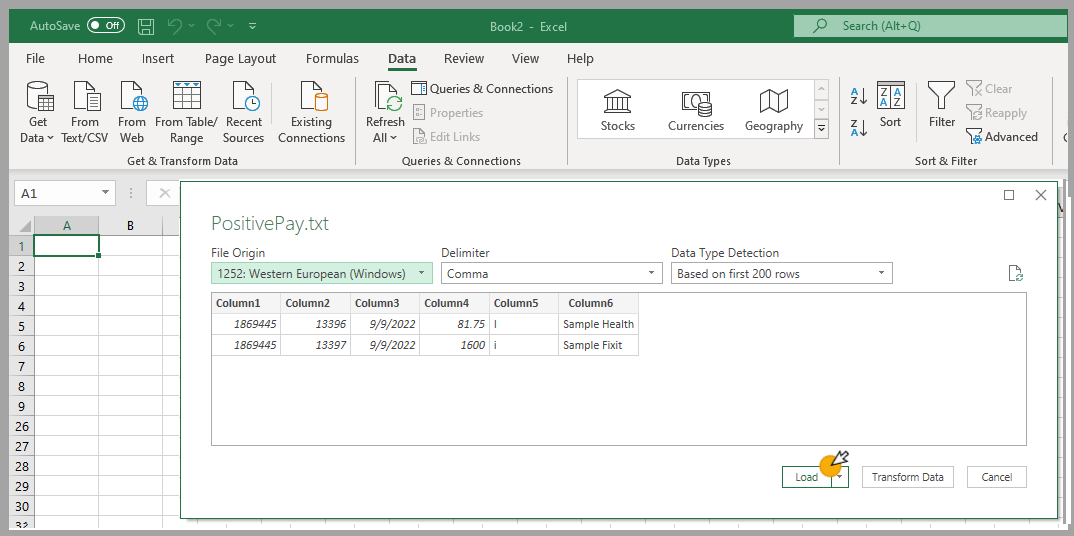Screen dimensions: 1074x536
Task: Click the 13397 preview cell
Action: [315, 346]
